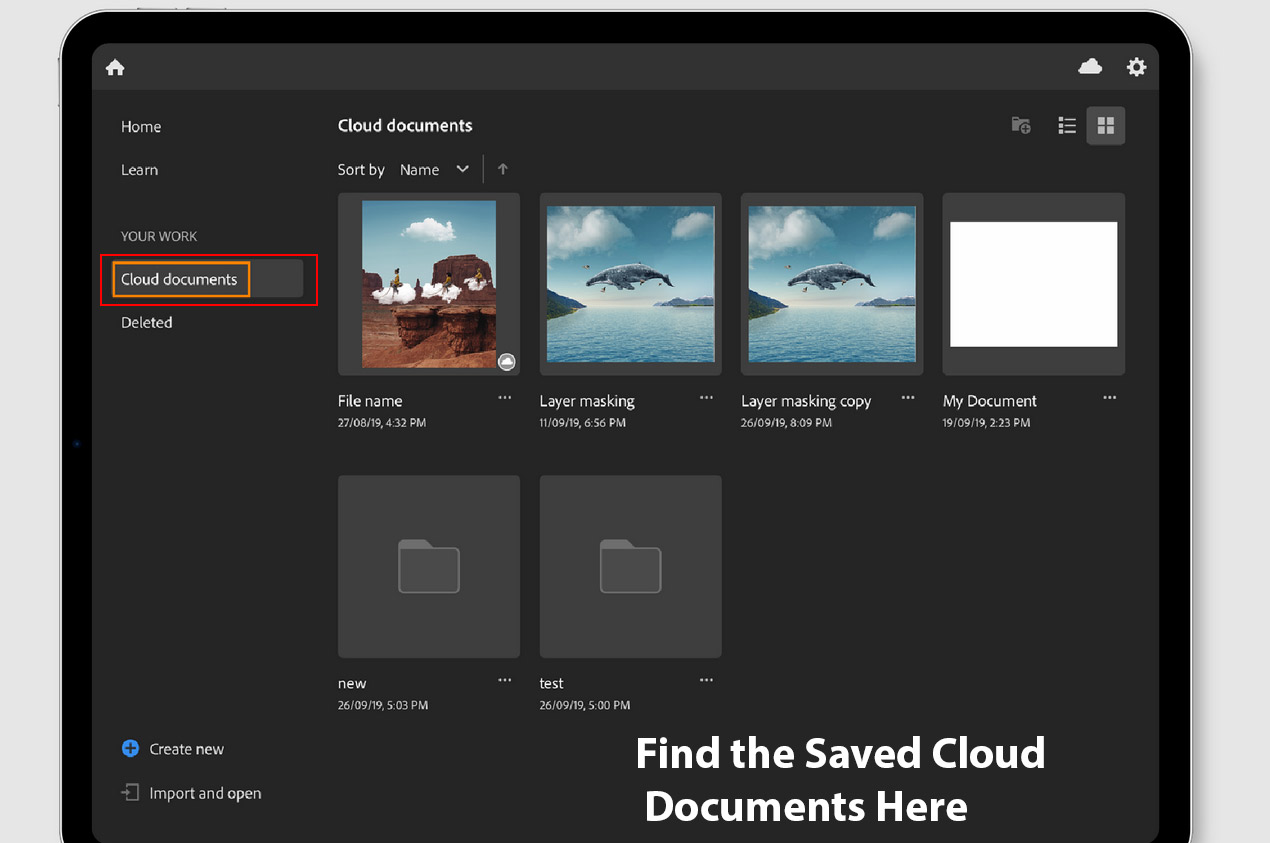Open more options for test folder

pos(706,681)
